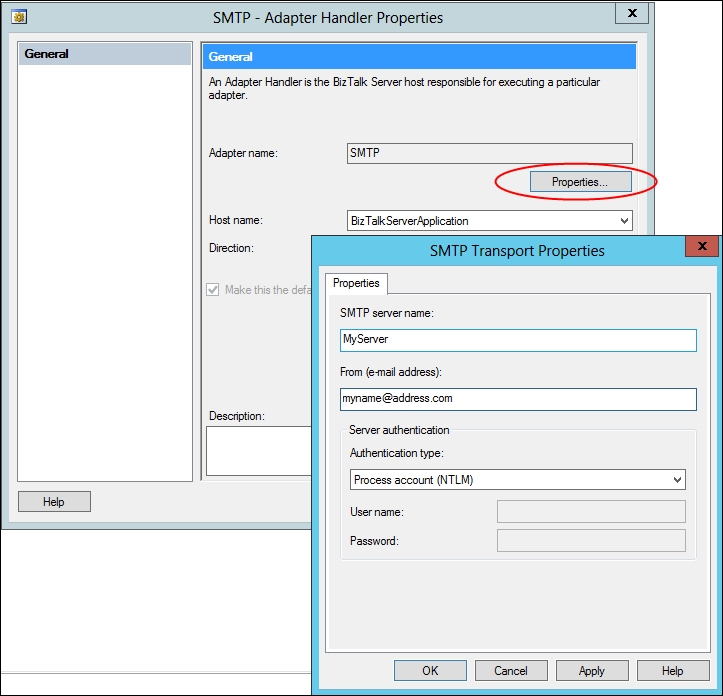Open the Authentication type dropdown
723x696 pixels.
517,480
